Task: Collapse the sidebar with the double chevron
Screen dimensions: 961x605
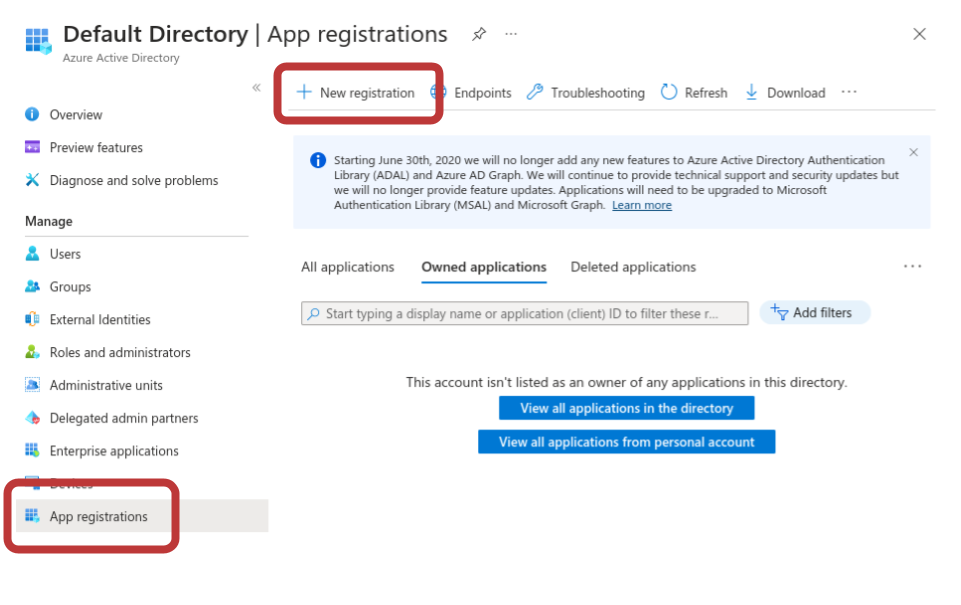Action: pos(256,87)
